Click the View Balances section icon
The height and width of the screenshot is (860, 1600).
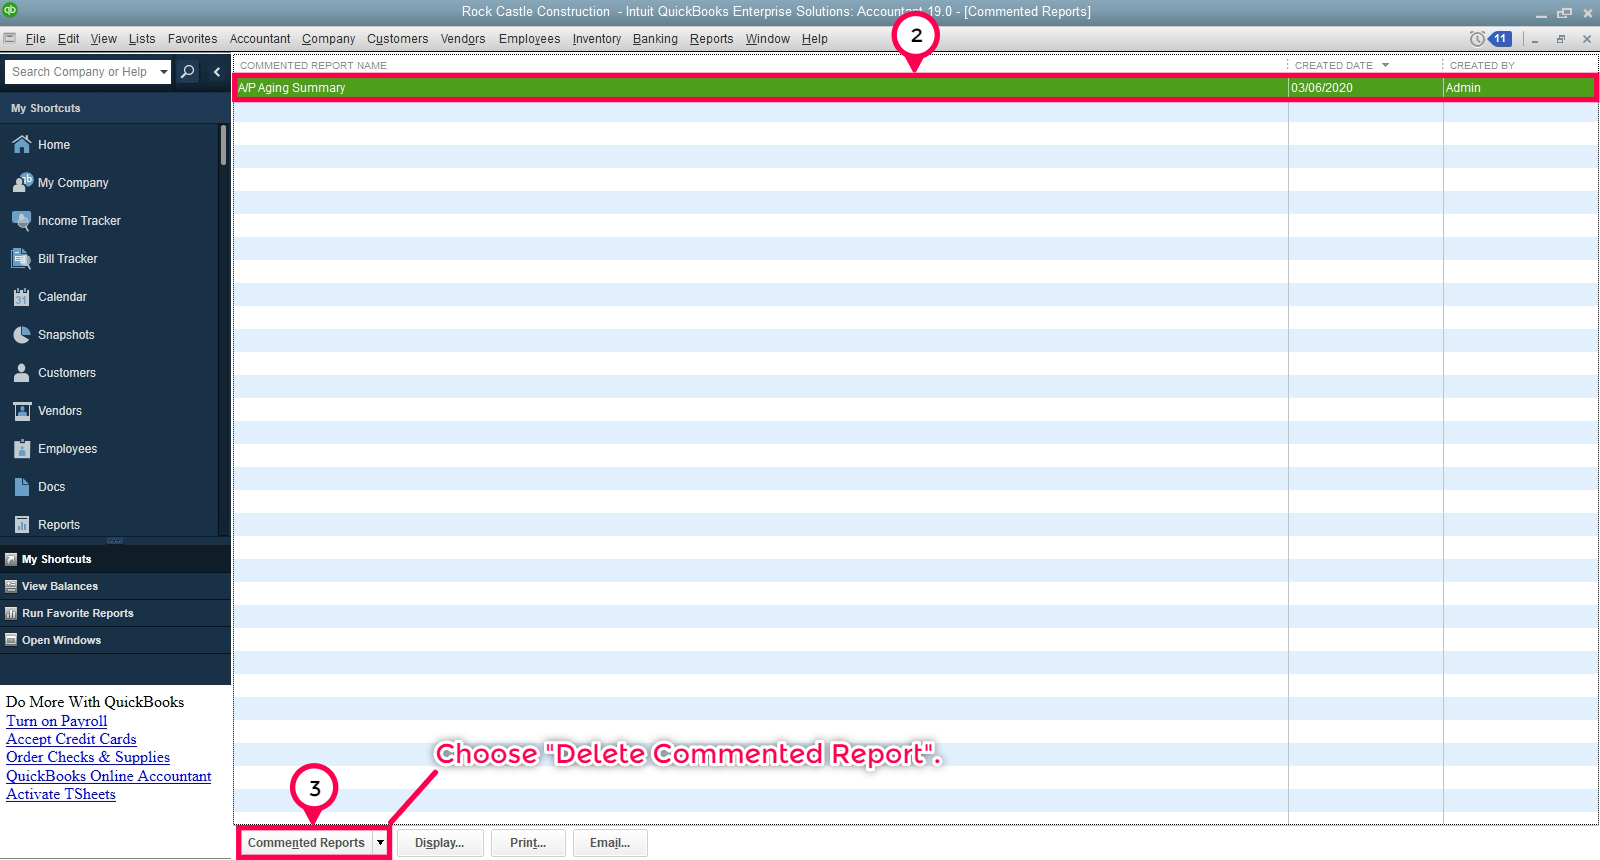pos(11,587)
